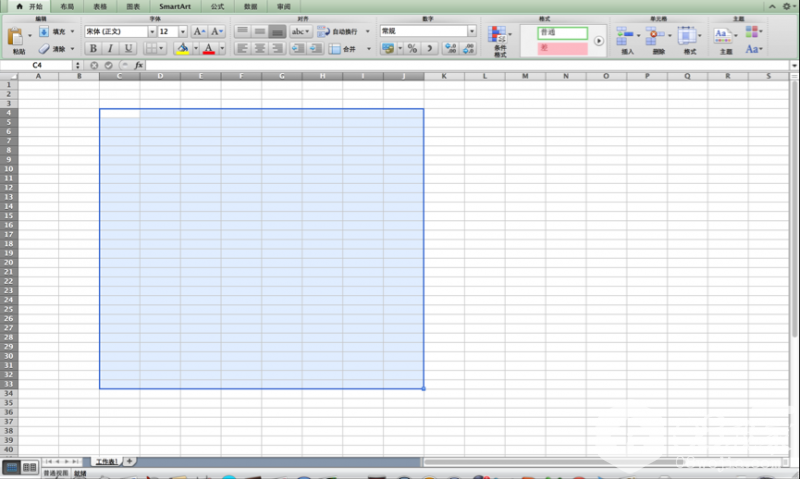Screen dimensions: 800x479
Task: Toggle Bold formatting
Action: click(93, 48)
